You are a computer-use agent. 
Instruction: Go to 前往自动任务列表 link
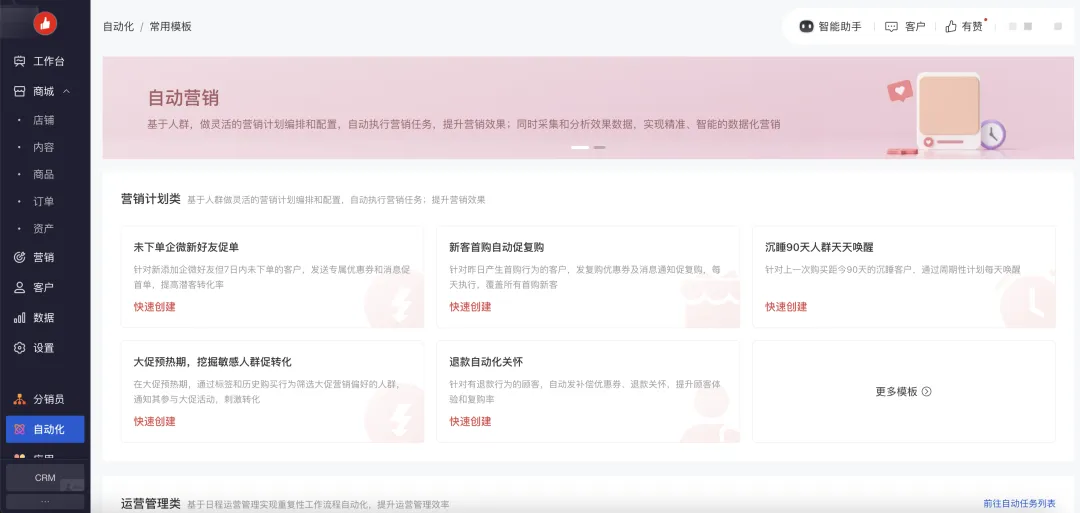1018,504
